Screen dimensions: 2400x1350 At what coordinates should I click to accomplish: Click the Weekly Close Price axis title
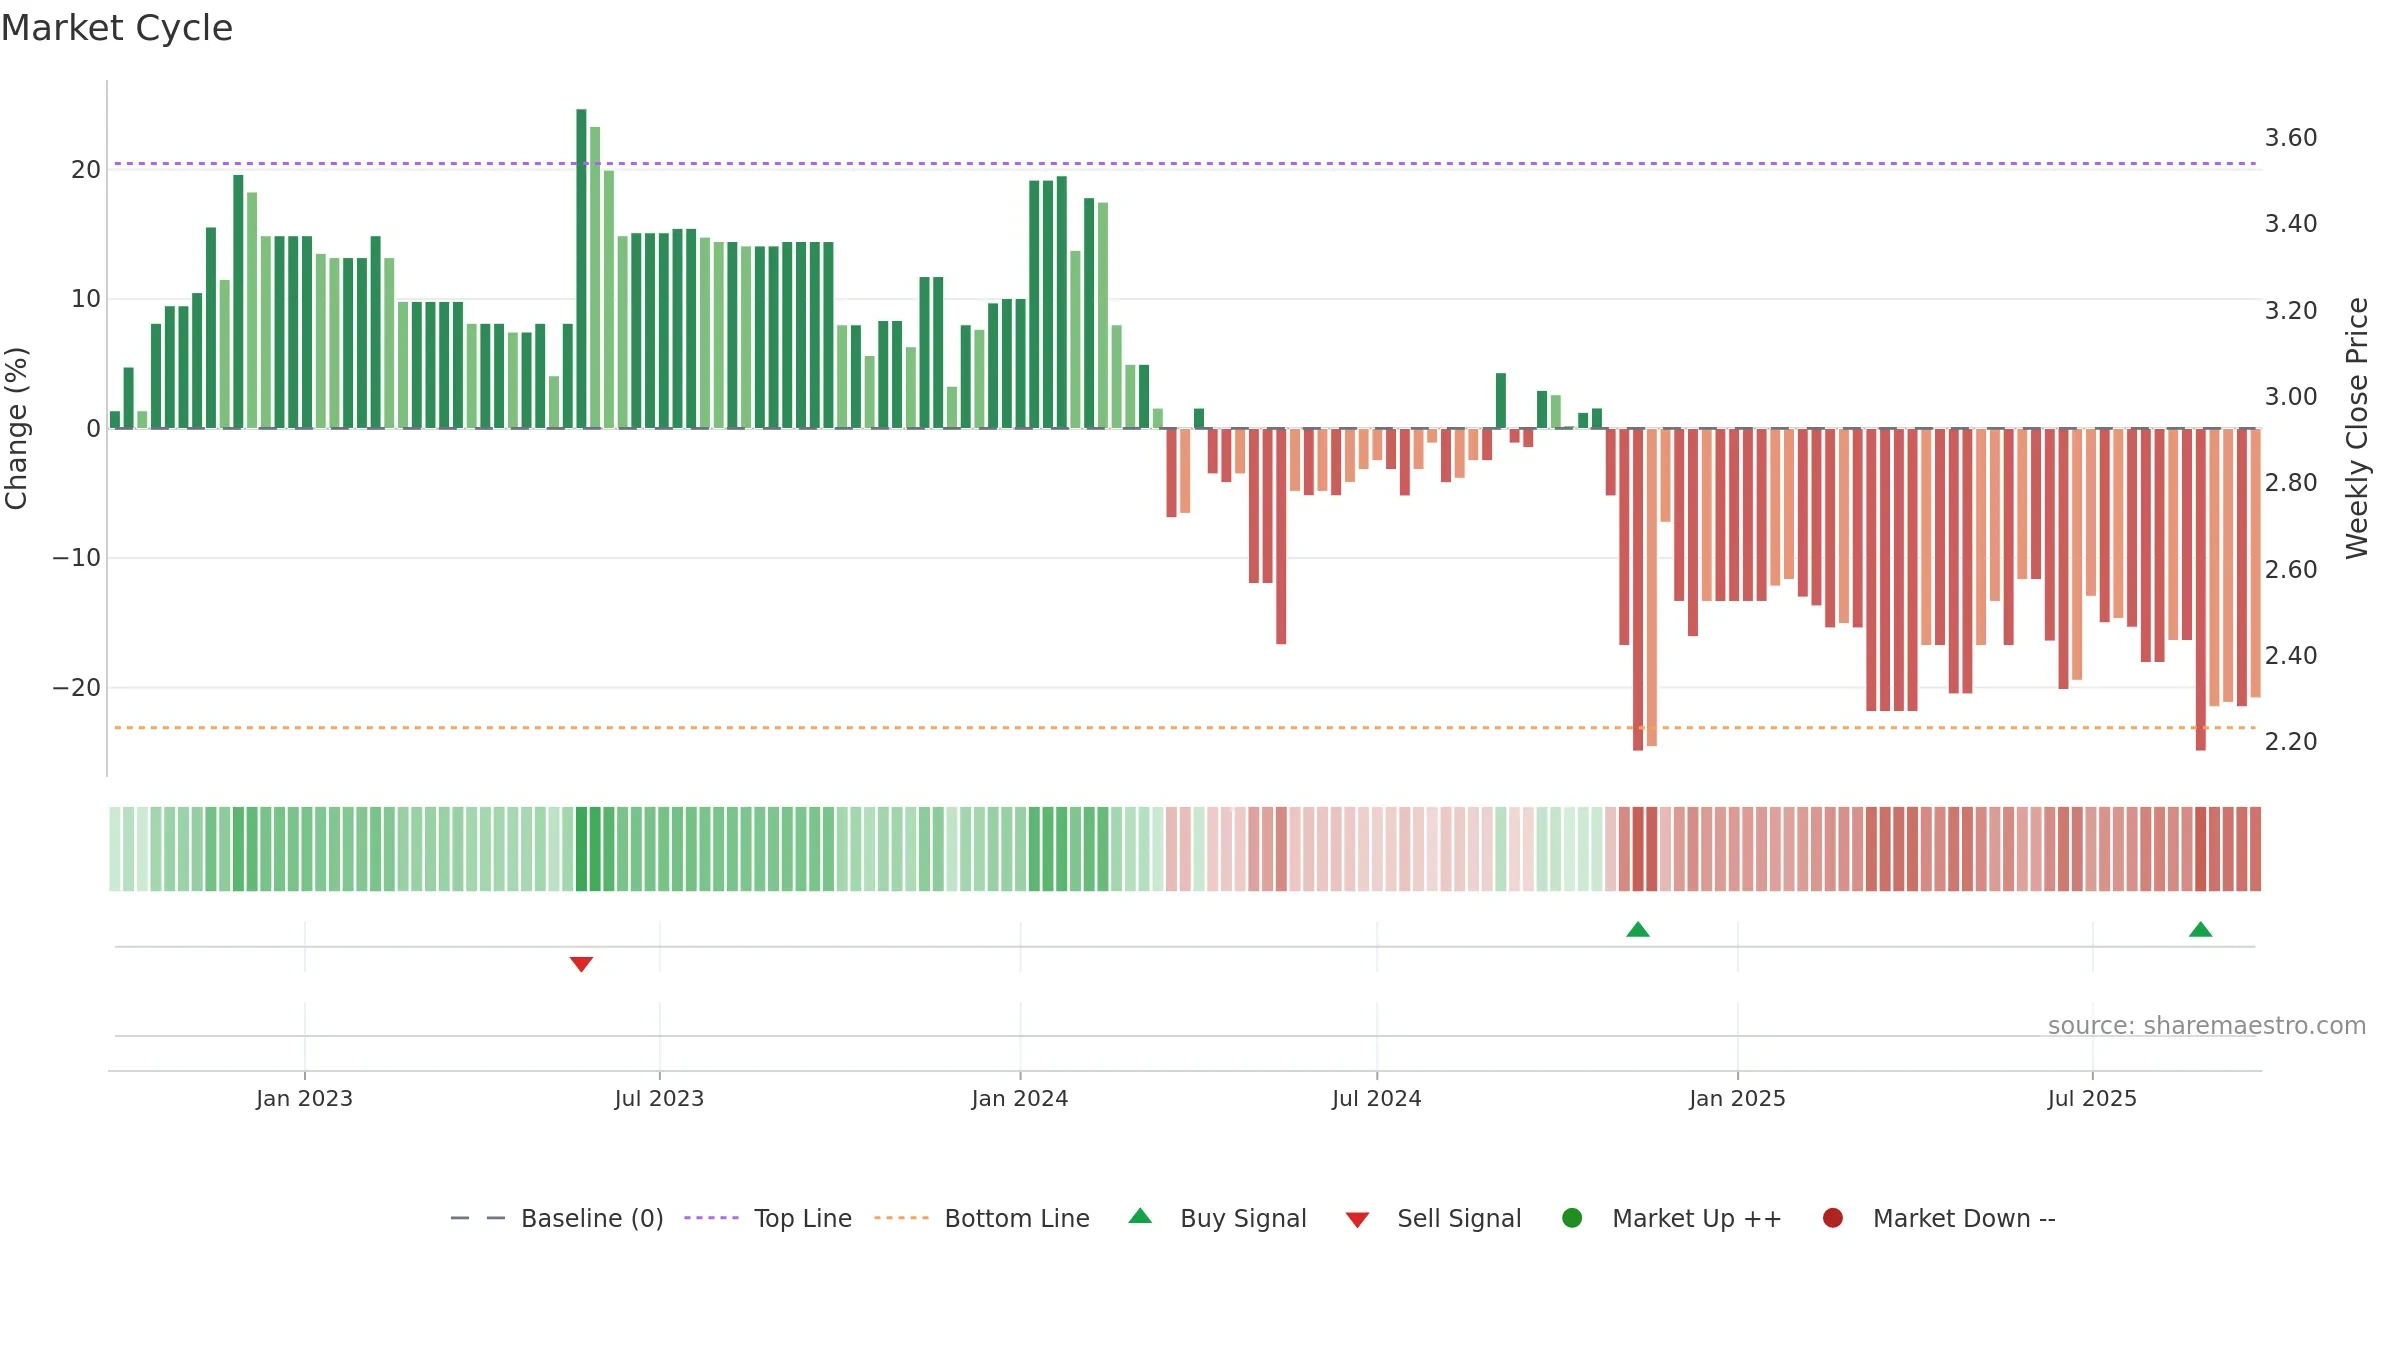(x=2357, y=428)
